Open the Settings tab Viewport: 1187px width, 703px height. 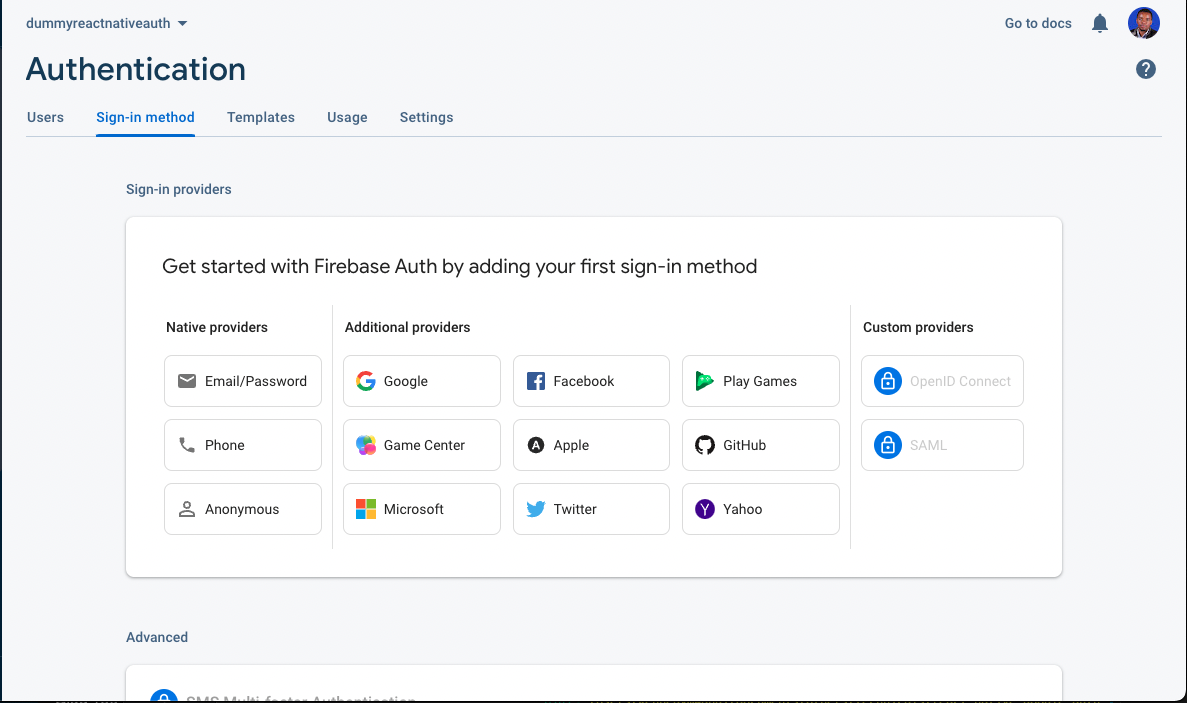click(x=426, y=117)
